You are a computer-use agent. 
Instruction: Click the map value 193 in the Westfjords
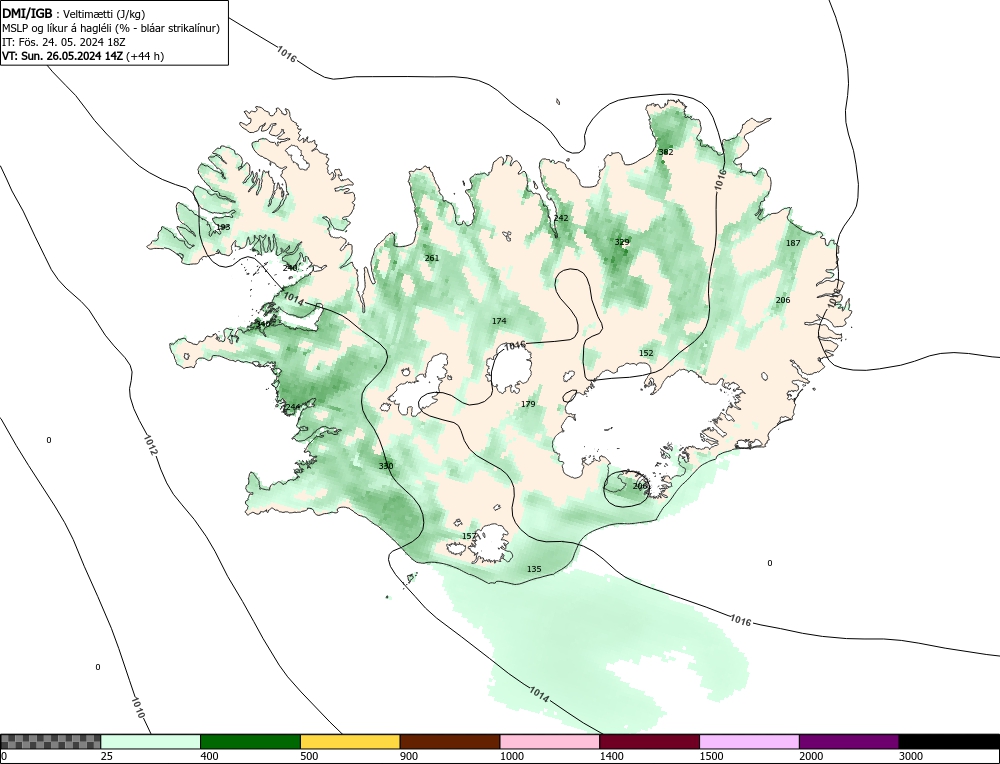click(x=223, y=228)
